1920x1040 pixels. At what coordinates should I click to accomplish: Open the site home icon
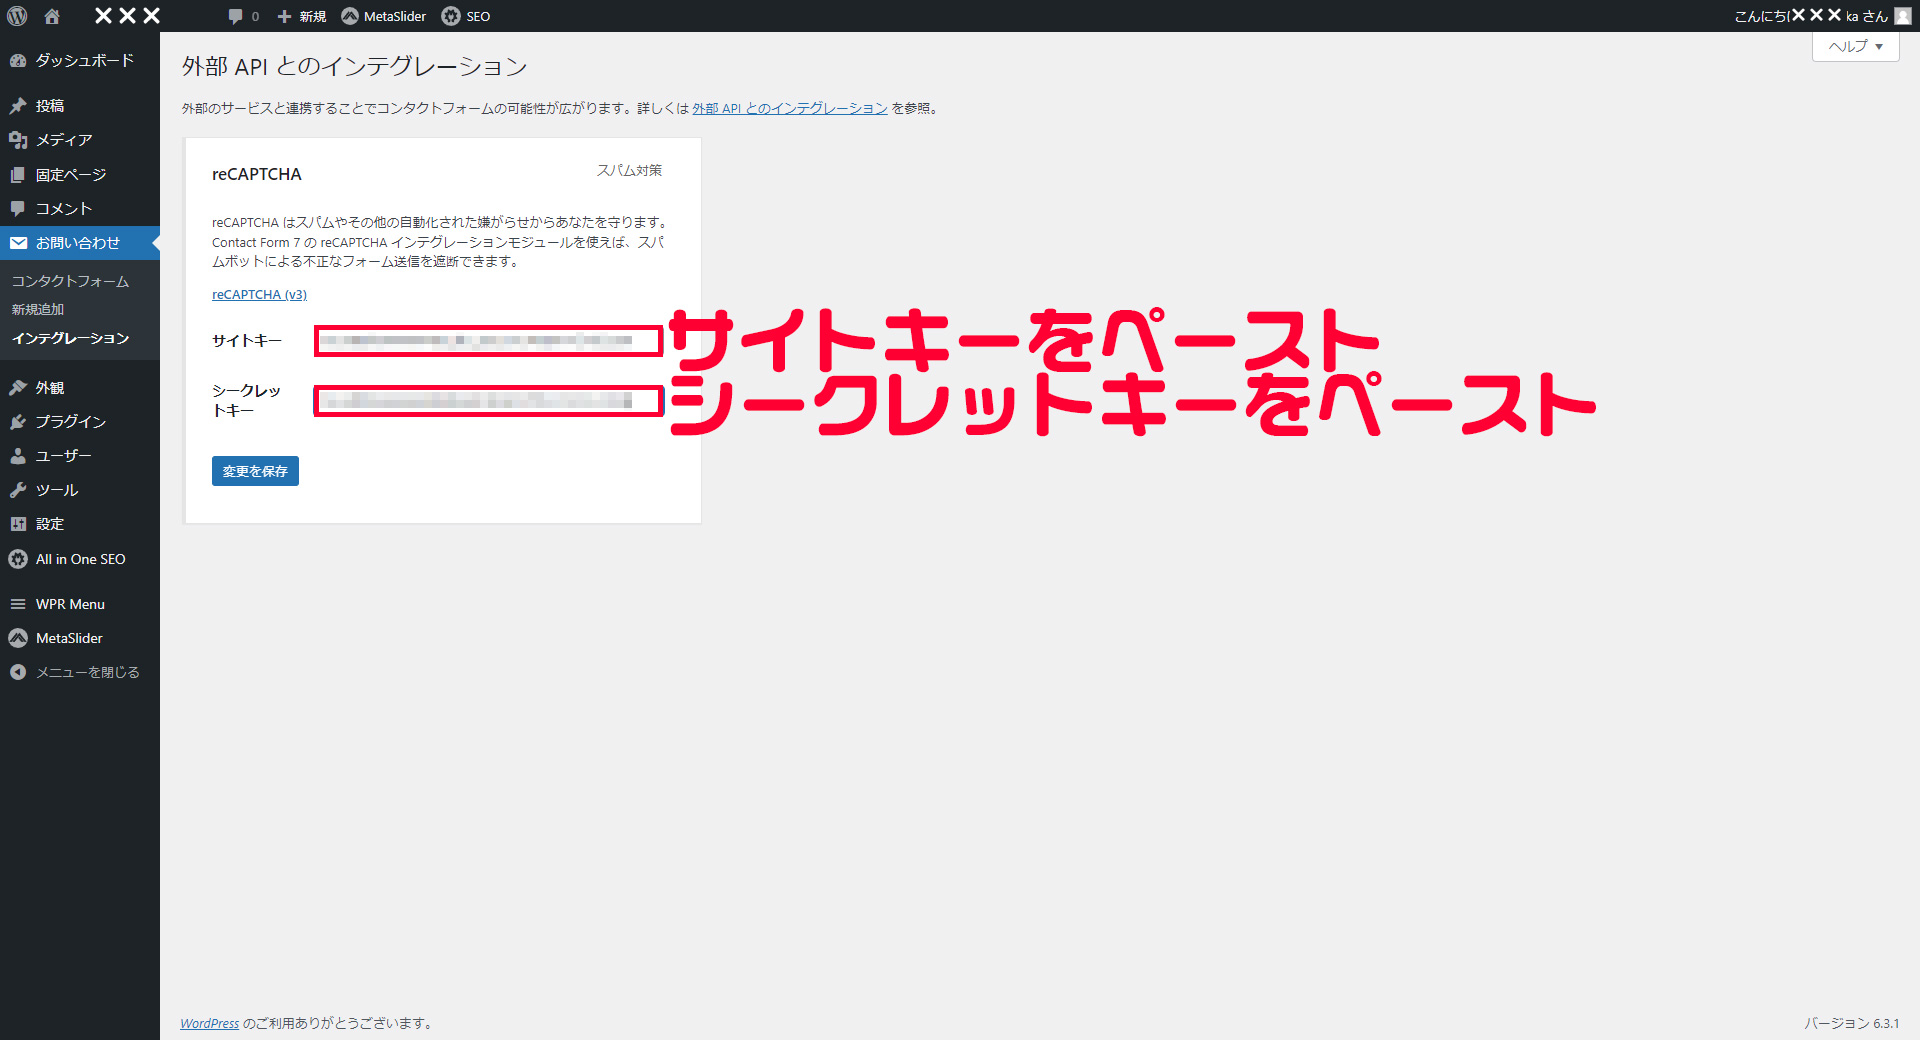coord(52,16)
